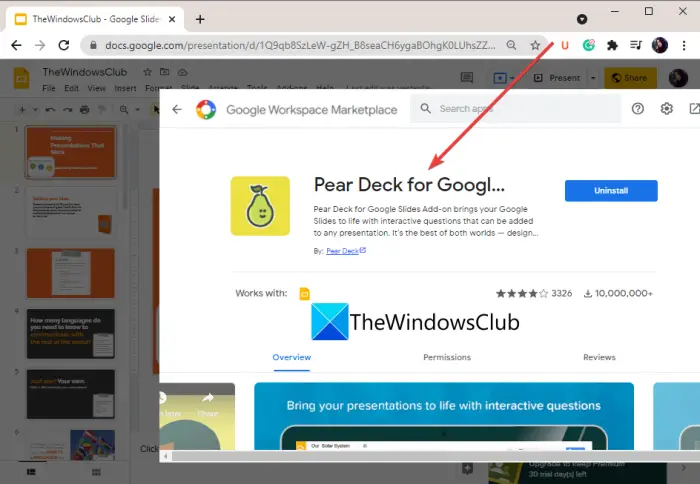This screenshot has width=700, height=484.
Task: Click the cloud document status icon
Action: 183,72
